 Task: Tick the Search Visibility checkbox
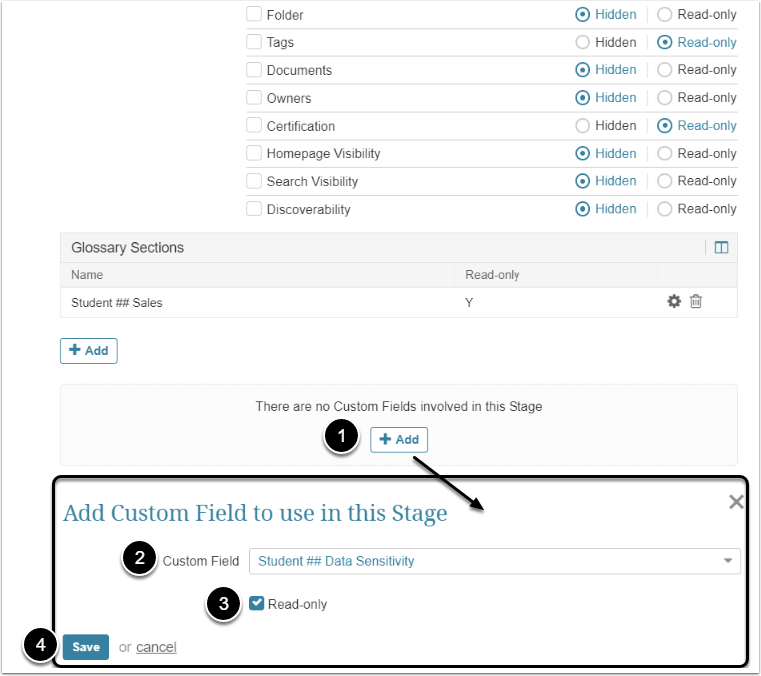(254, 182)
